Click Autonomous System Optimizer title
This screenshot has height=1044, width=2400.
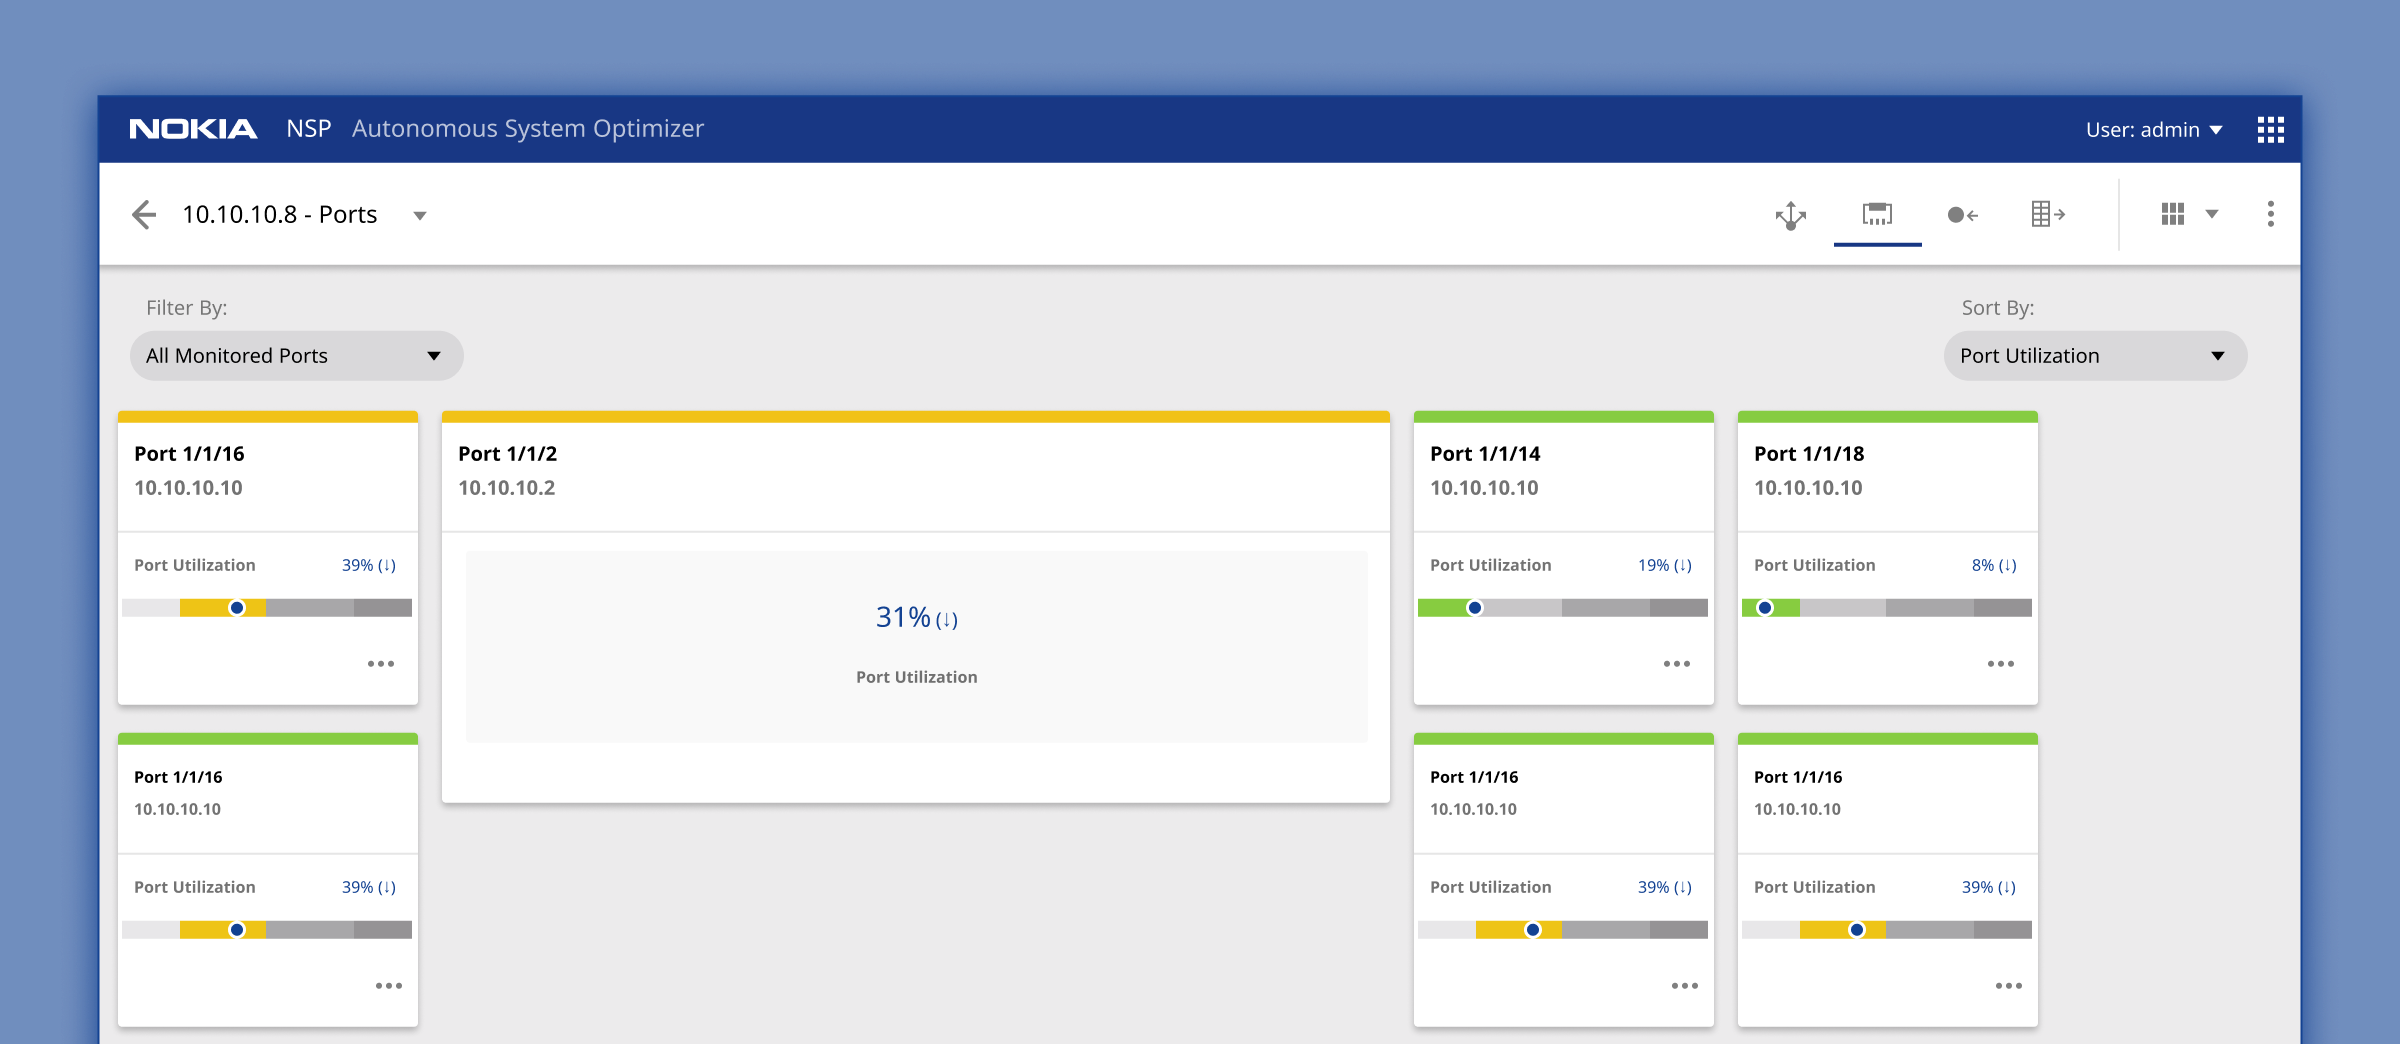coord(528,129)
